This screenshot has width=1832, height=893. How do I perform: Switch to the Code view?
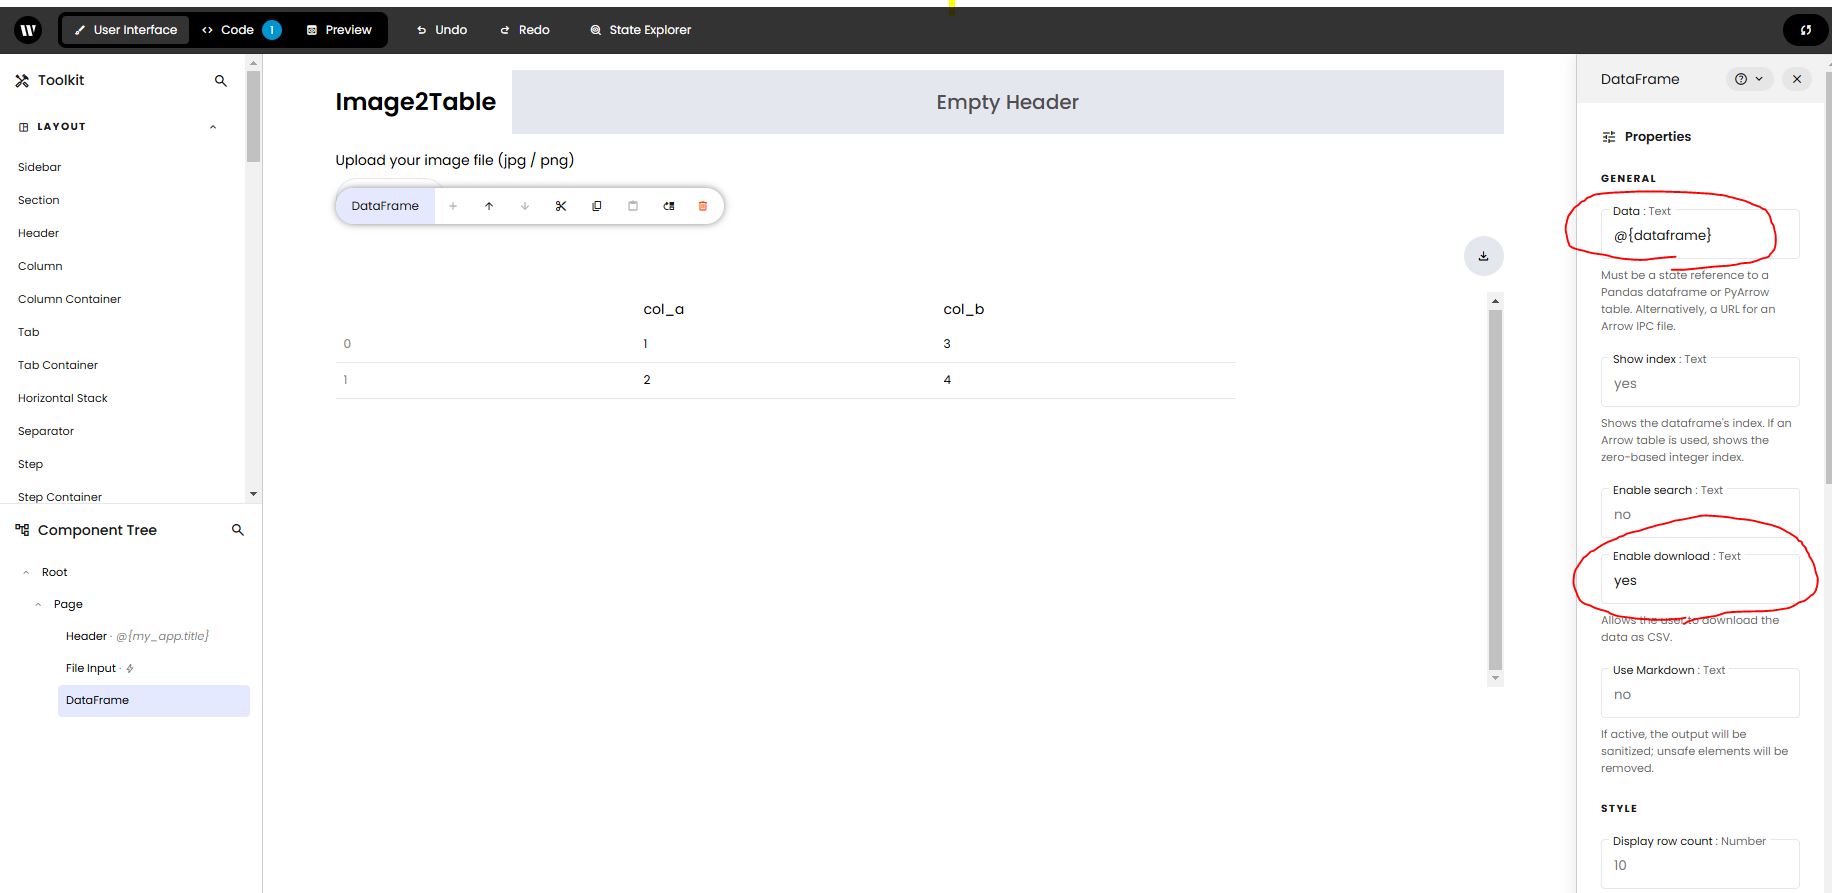[x=238, y=30]
